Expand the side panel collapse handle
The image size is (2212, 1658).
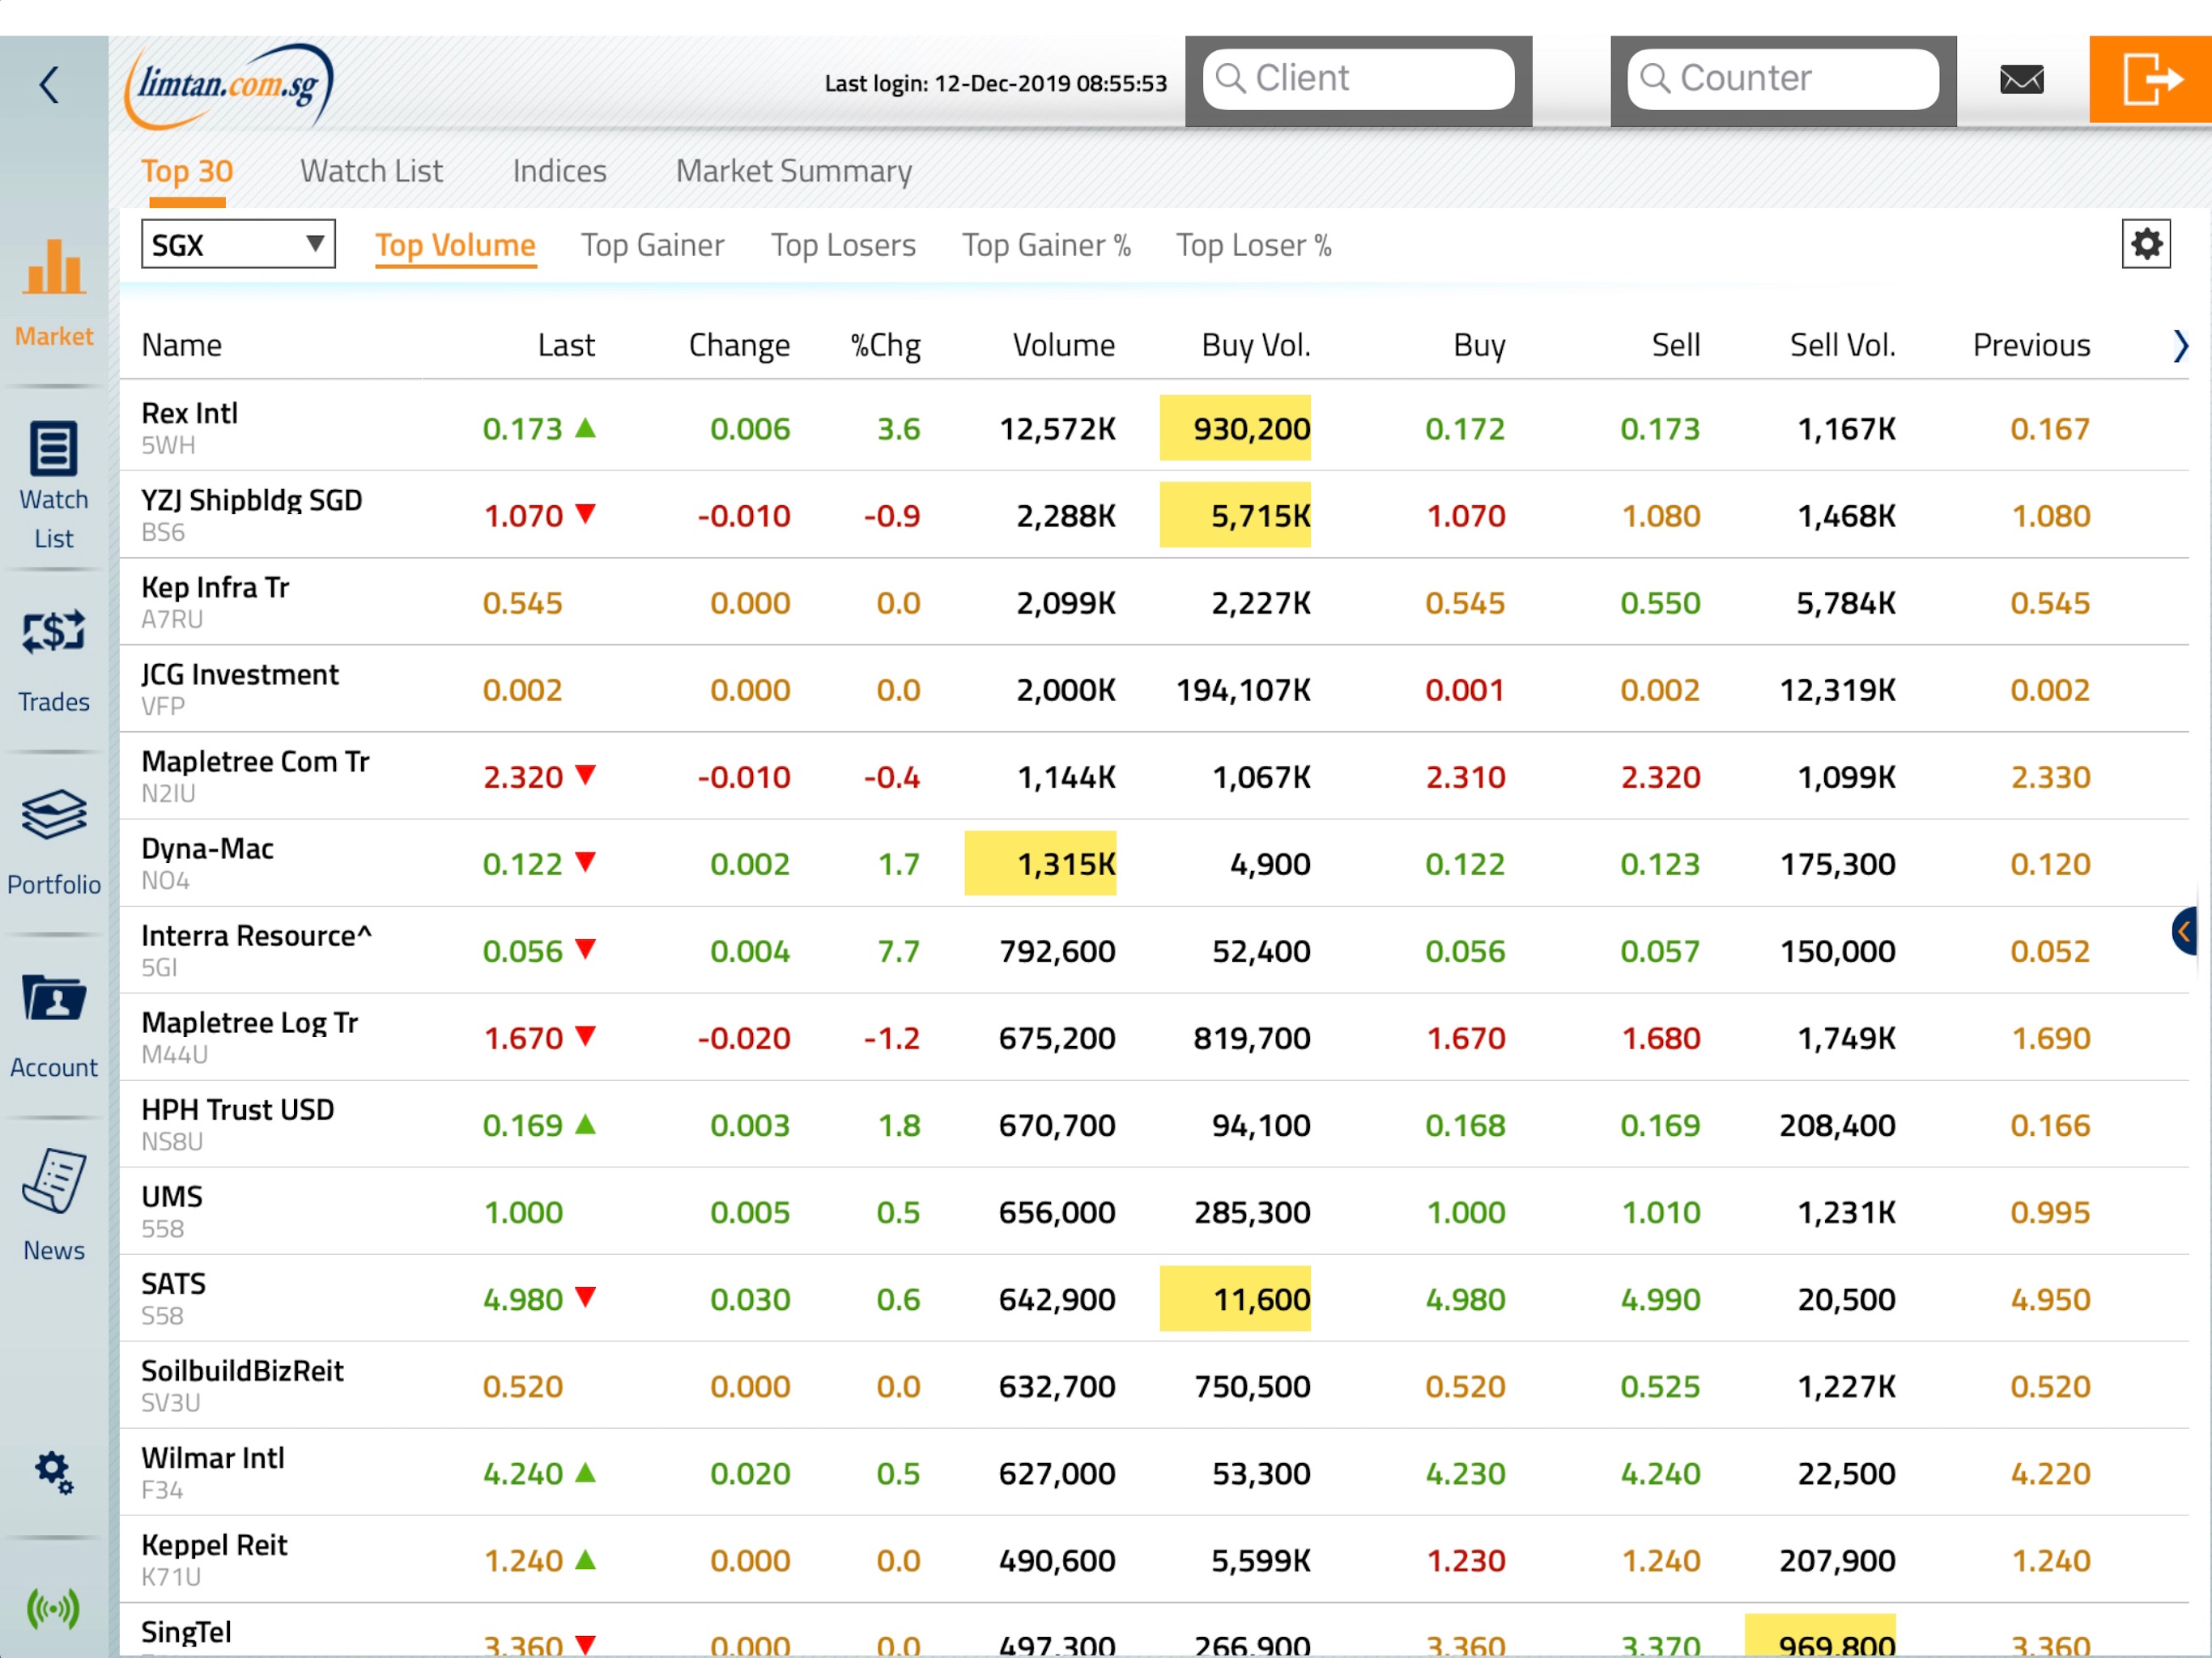tap(2184, 932)
